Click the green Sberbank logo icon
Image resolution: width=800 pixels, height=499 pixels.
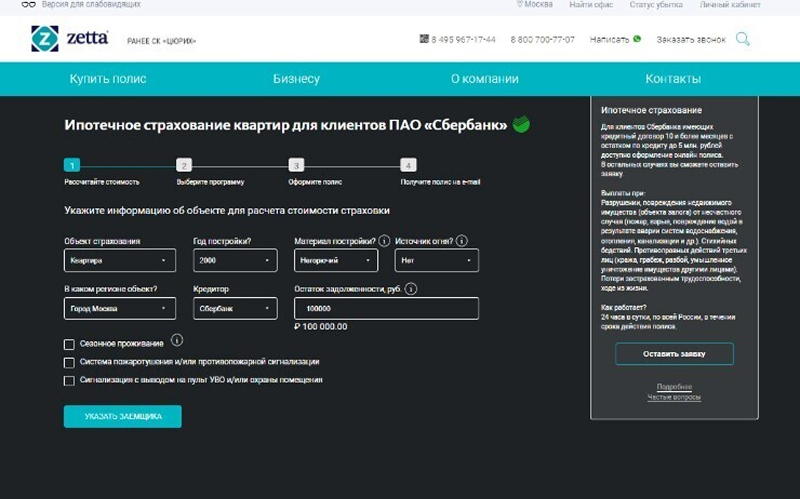(x=521, y=124)
